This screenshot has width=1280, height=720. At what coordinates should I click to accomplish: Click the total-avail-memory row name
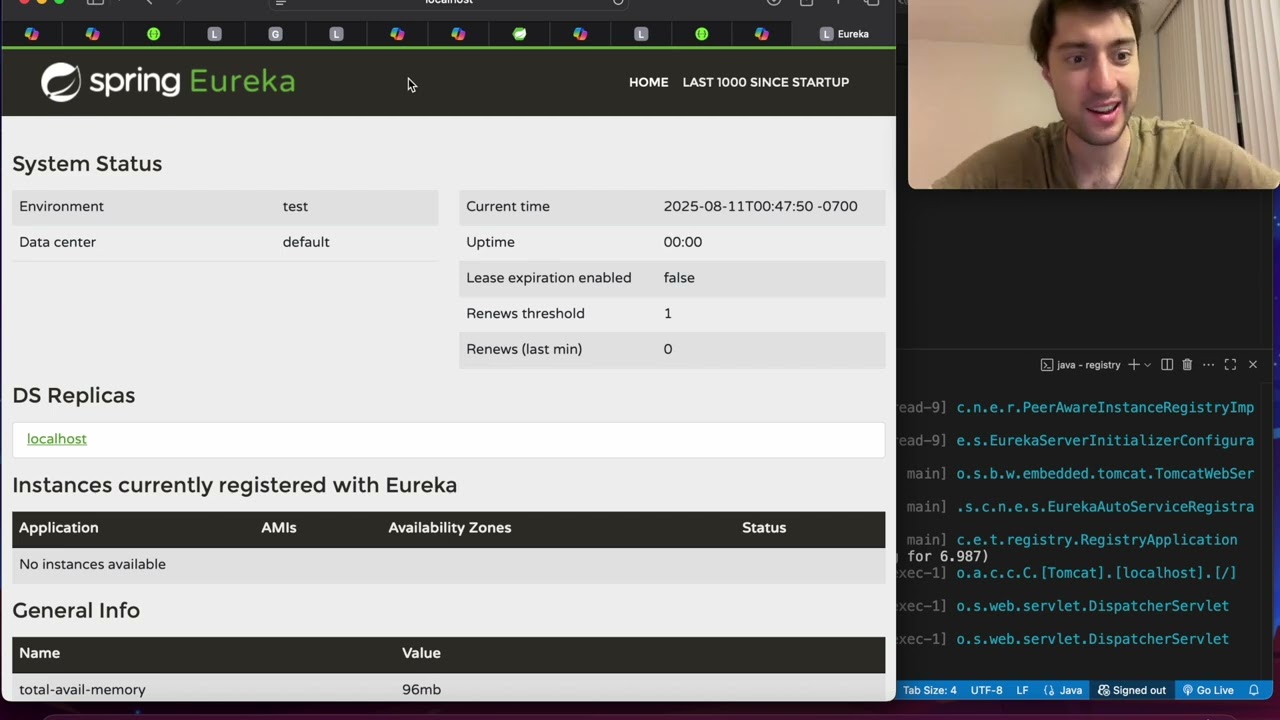pyautogui.click(x=82, y=690)
